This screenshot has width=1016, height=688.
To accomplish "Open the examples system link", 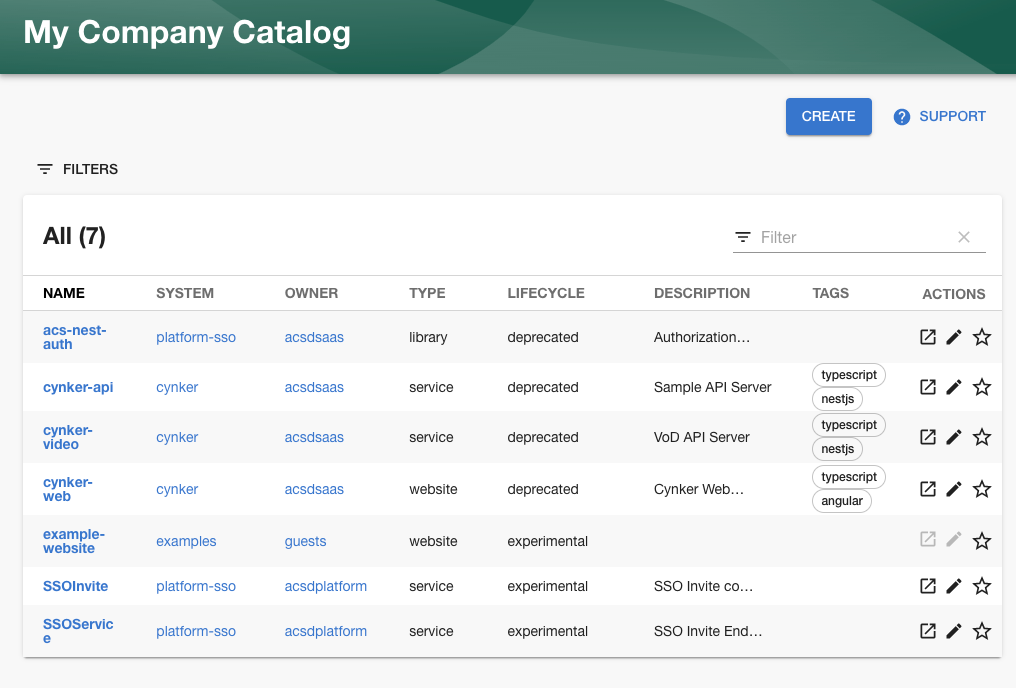I will (x=186, y=541).
